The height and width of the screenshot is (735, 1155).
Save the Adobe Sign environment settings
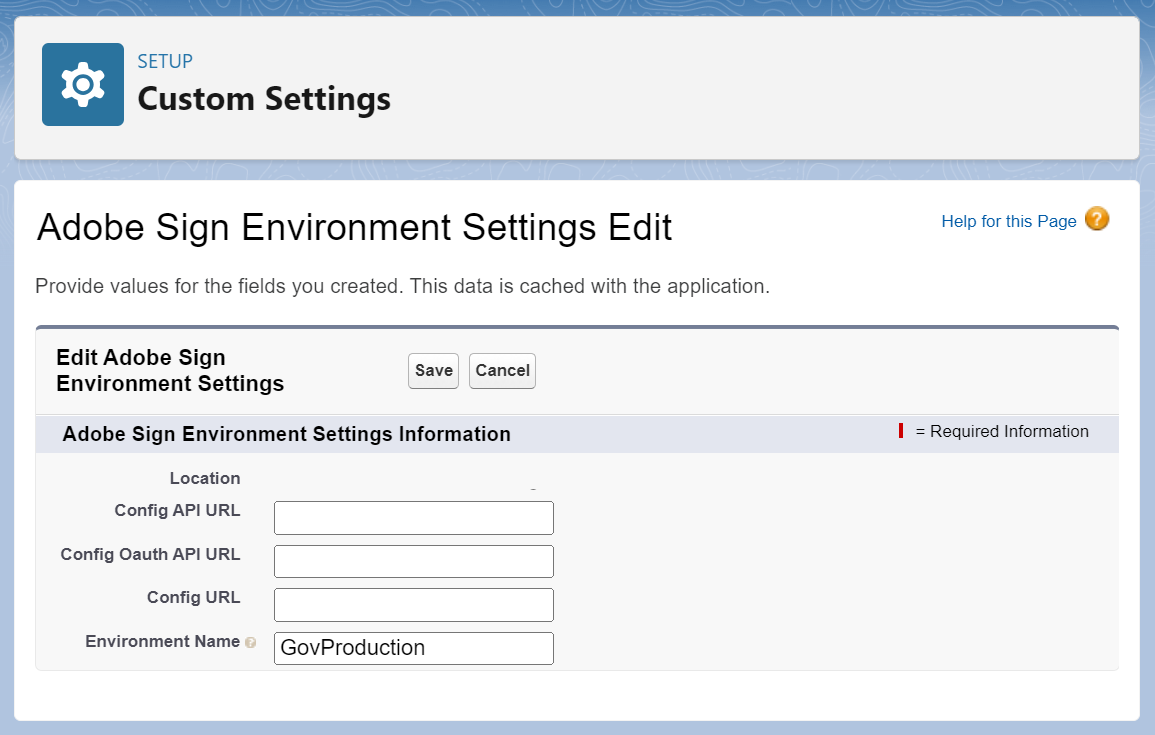(433, 370)
